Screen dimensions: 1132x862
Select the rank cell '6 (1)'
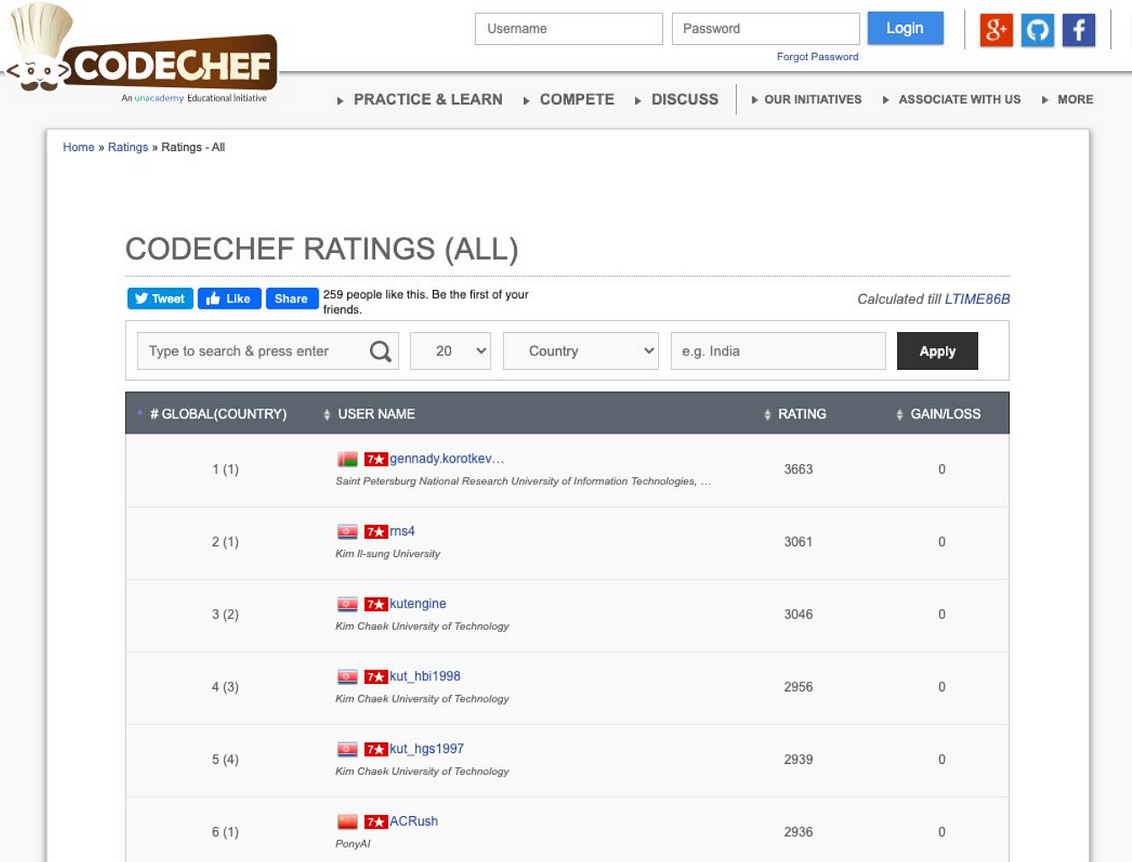click(225, 832)
